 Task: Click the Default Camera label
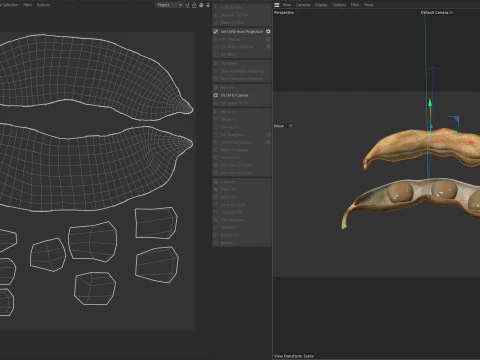tap(436, 12)
